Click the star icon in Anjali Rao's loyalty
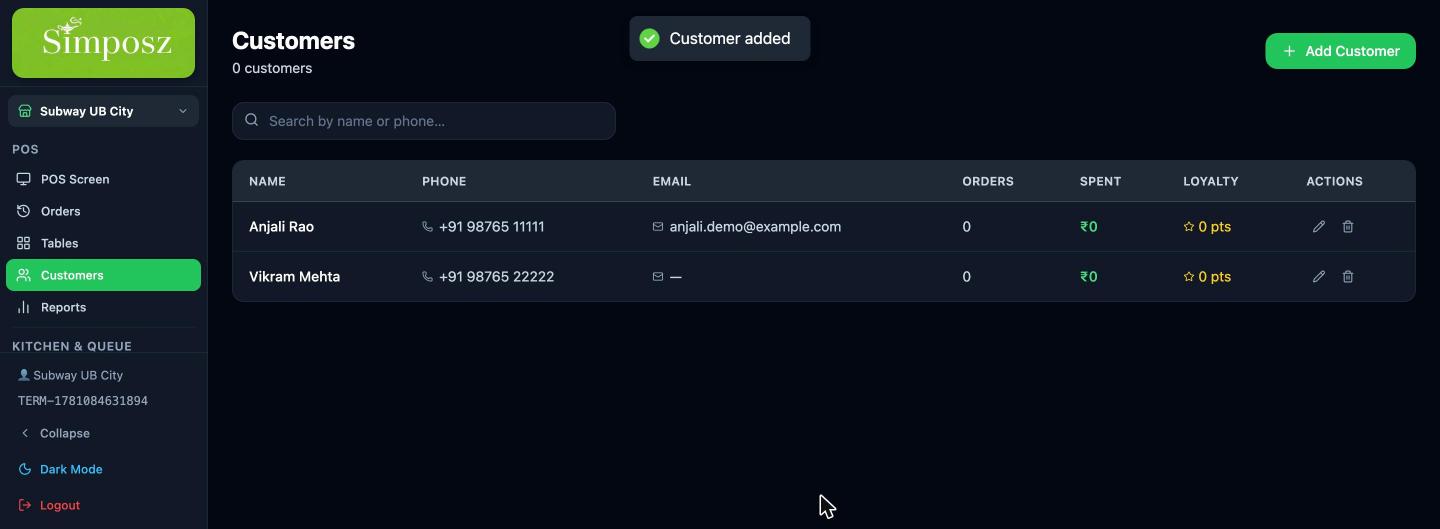1440x529 pixels. pyautogui.click(x=1189, y=227)
